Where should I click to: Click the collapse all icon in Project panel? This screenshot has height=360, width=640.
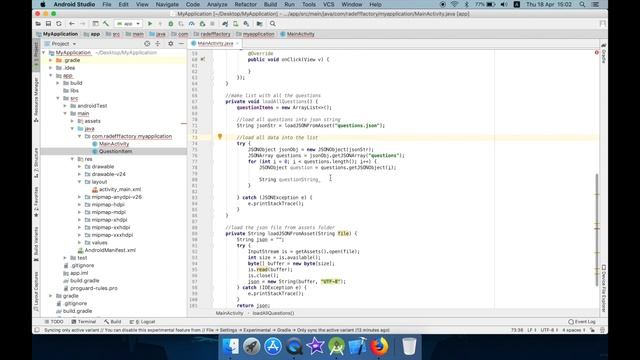[x=158, y=43]
